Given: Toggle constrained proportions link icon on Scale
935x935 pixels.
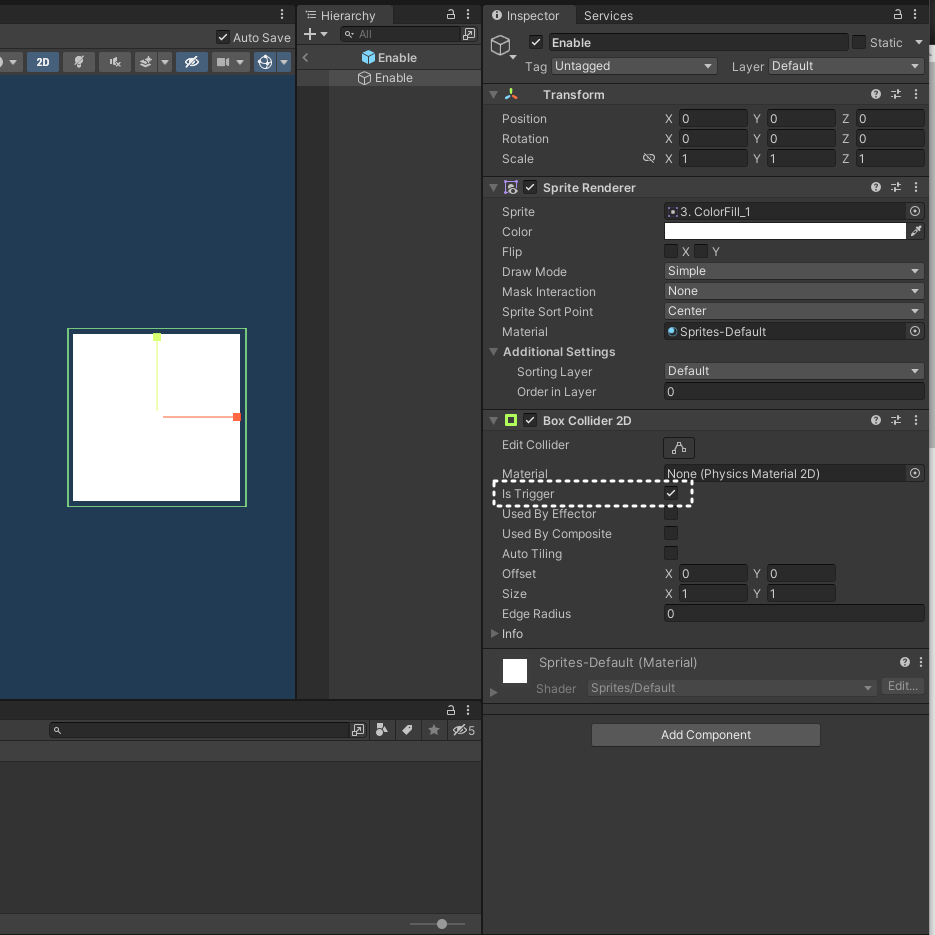Looking at the screenshot, I should [649, 158].
